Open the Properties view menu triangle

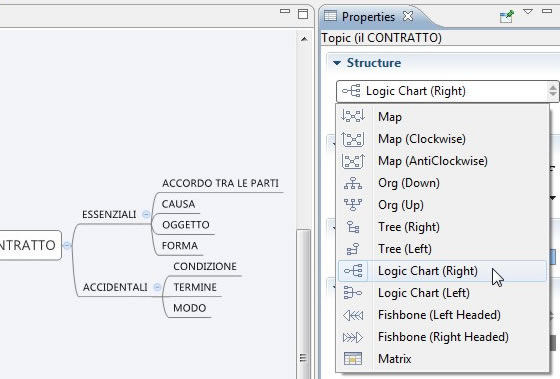pos(528,12)
